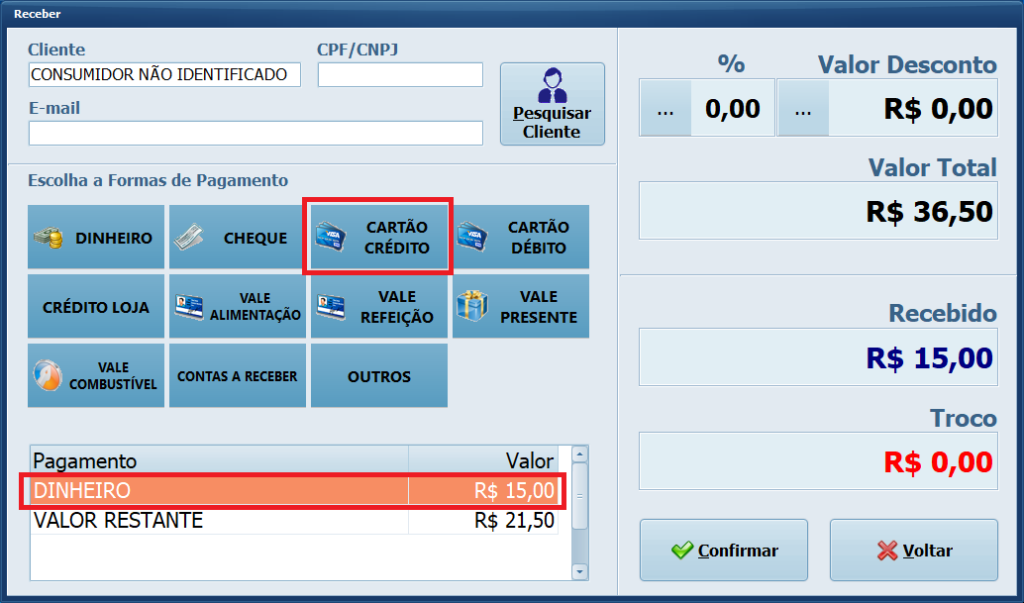Pick the Vale Presente gift option
Image resolution: width=1024 pixels, height=603 pixels.
[x=520, y=306]
